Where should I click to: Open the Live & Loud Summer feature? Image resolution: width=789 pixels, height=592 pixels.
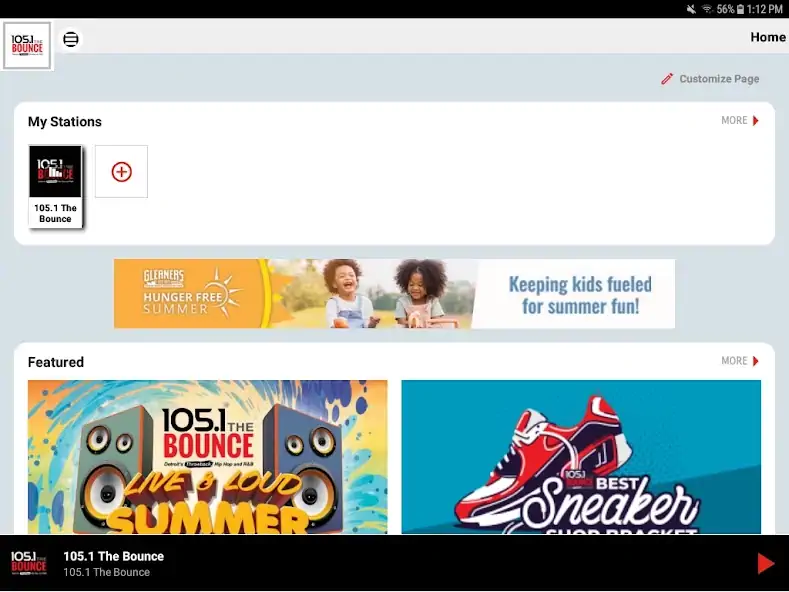tap(207, 457)
